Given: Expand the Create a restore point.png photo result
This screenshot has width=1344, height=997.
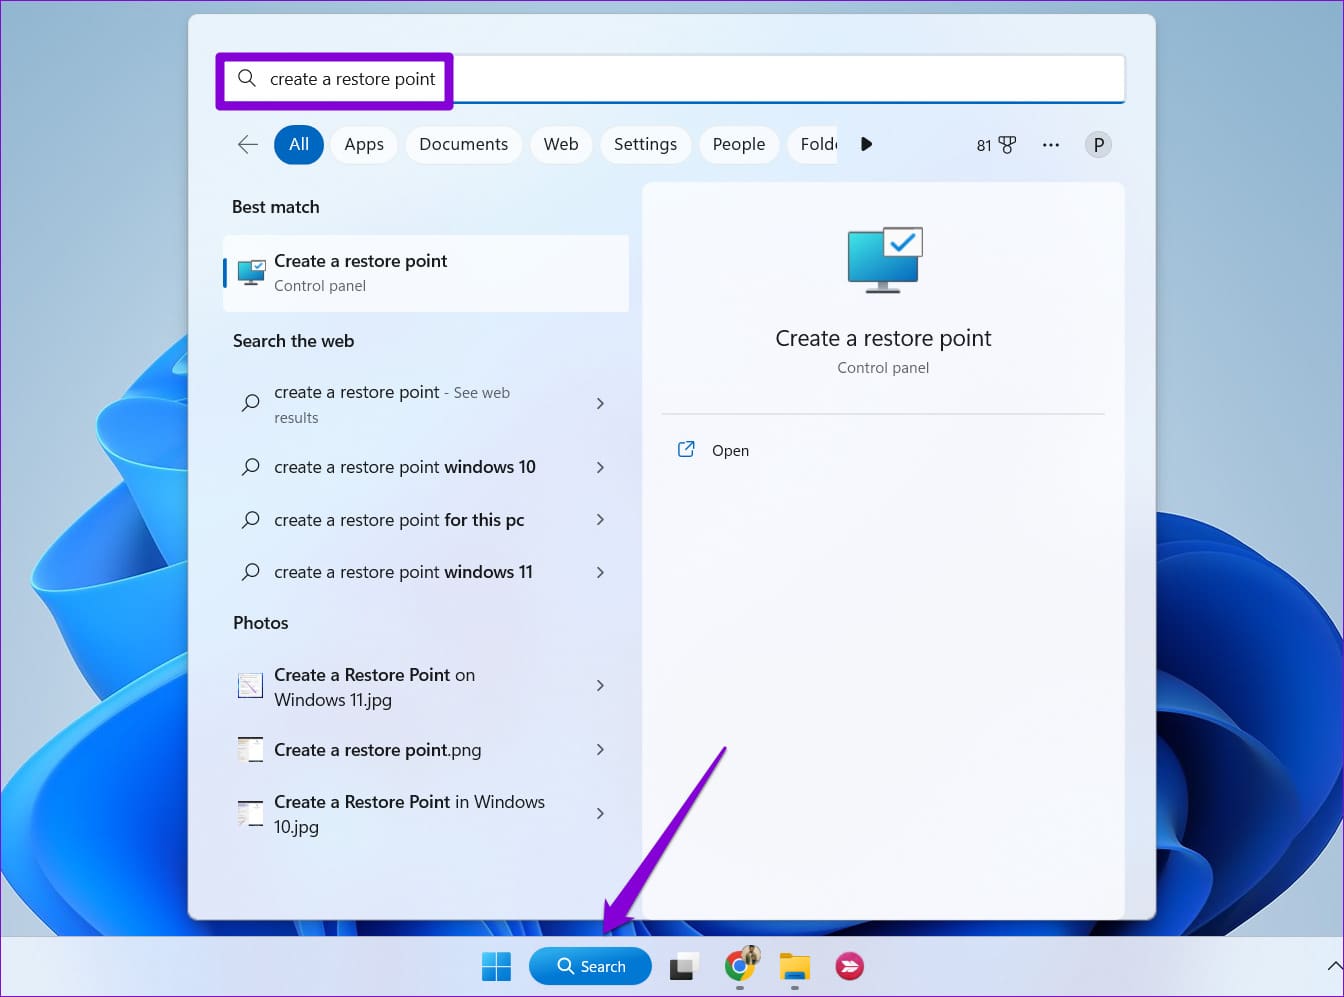Looking at the screenshot, I should click(x=600, y=749).
